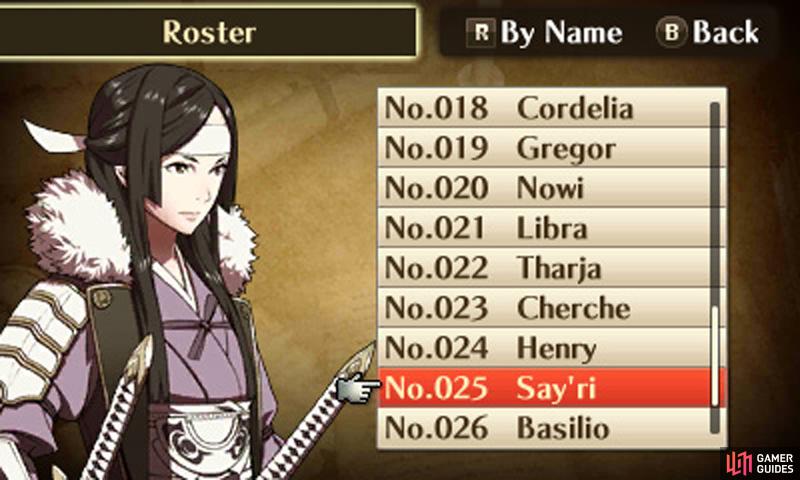Choose No.021 Libra from roster

[x=545, y=228]
